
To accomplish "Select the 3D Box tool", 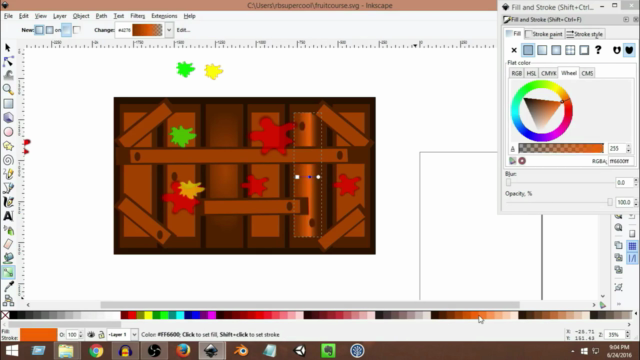I will pyautogui.click(x=8, y=118).
